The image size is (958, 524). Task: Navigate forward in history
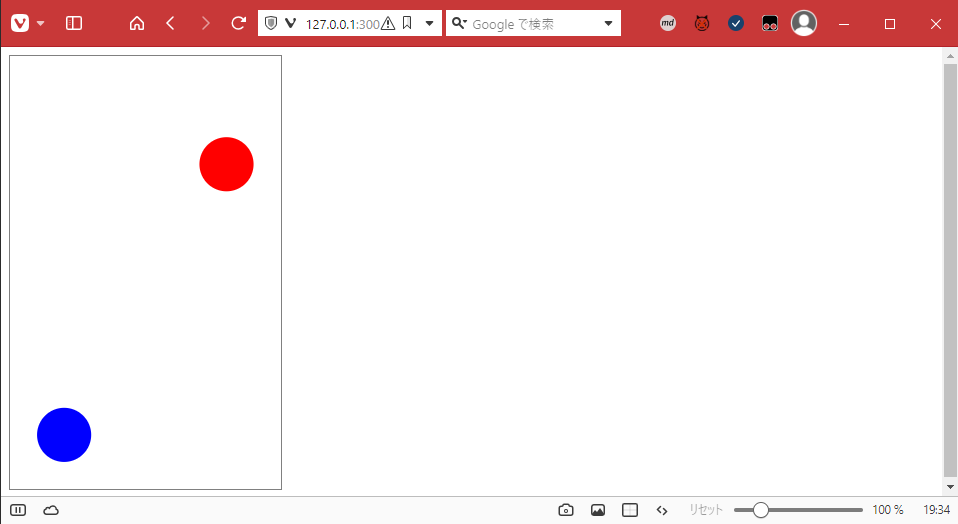(205, 24)
